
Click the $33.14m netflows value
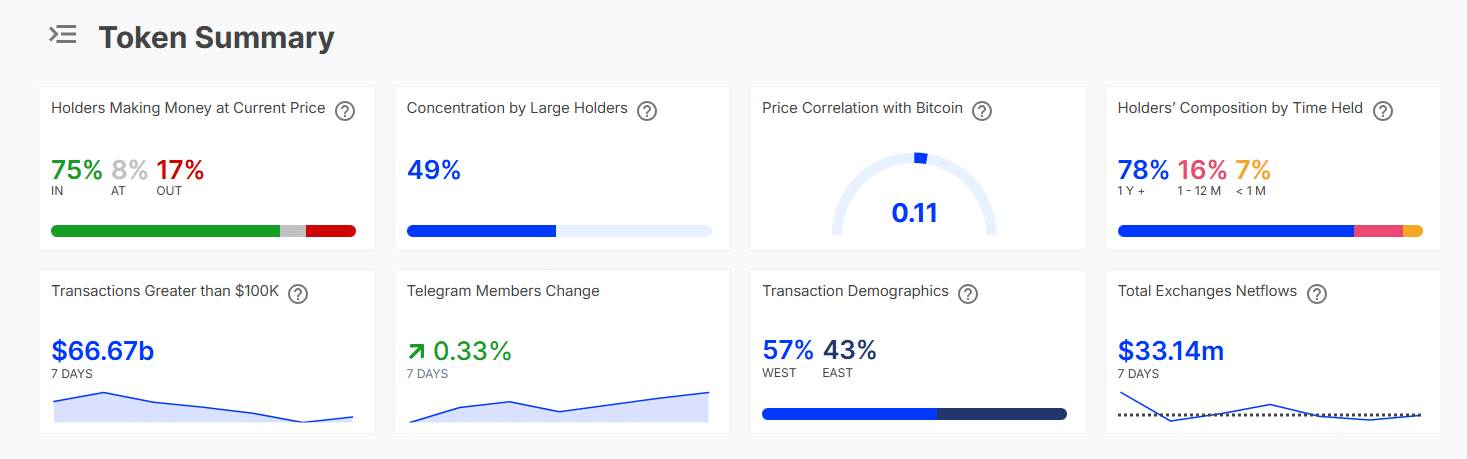pyautogui.click(x=1171, y=351)
